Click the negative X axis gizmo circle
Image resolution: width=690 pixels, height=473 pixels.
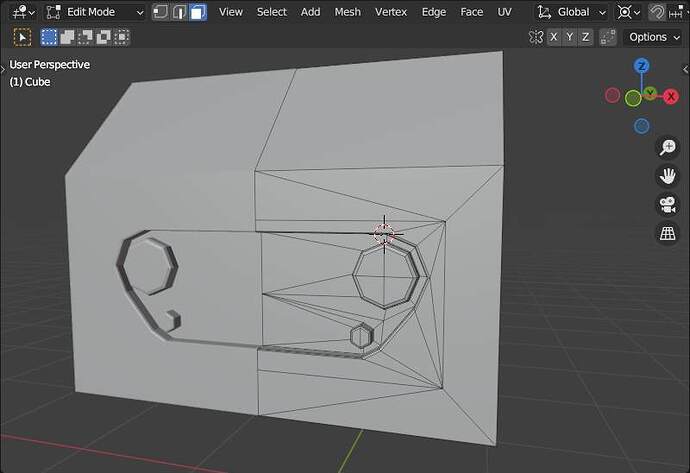(x=613, y=95)
